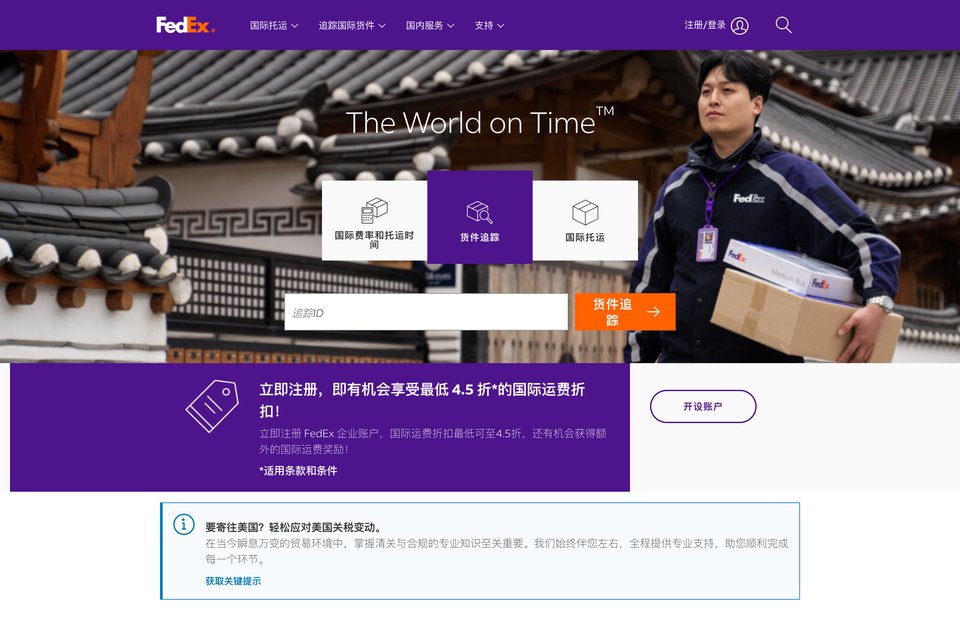Click the user profile avatar icon
Image resolution: width=960 pixels, height=627 pixels.
tap(740, 26)
